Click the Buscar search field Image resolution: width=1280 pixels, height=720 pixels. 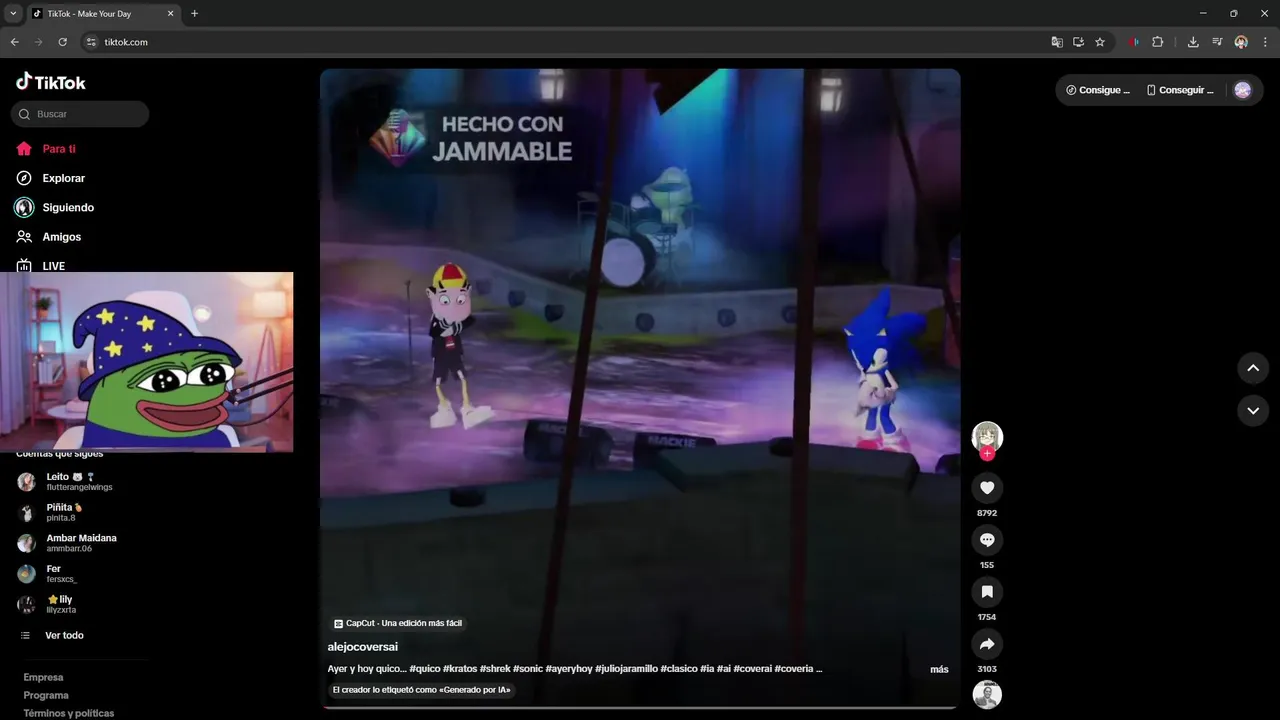point(80,114)
